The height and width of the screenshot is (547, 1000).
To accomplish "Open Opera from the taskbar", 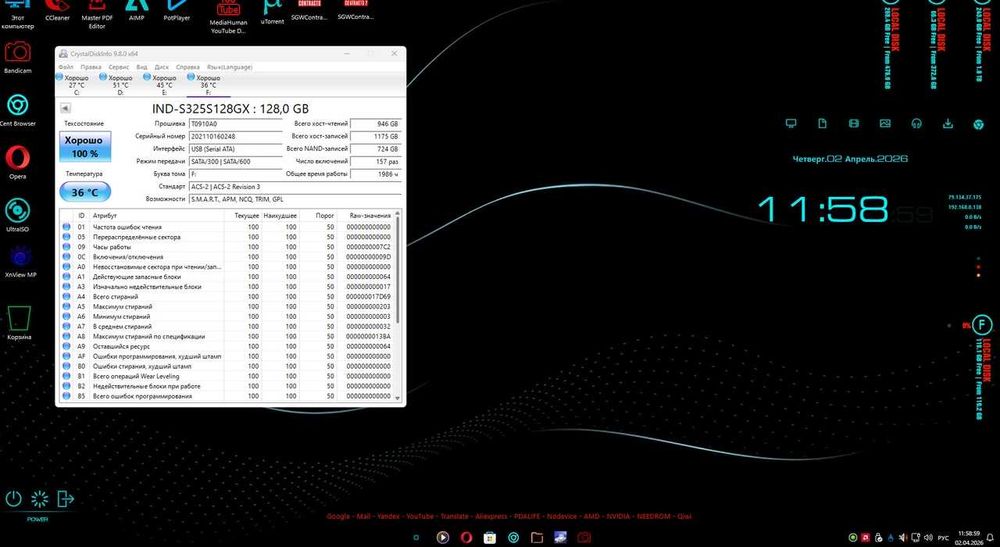I will (x=466, y=537).
